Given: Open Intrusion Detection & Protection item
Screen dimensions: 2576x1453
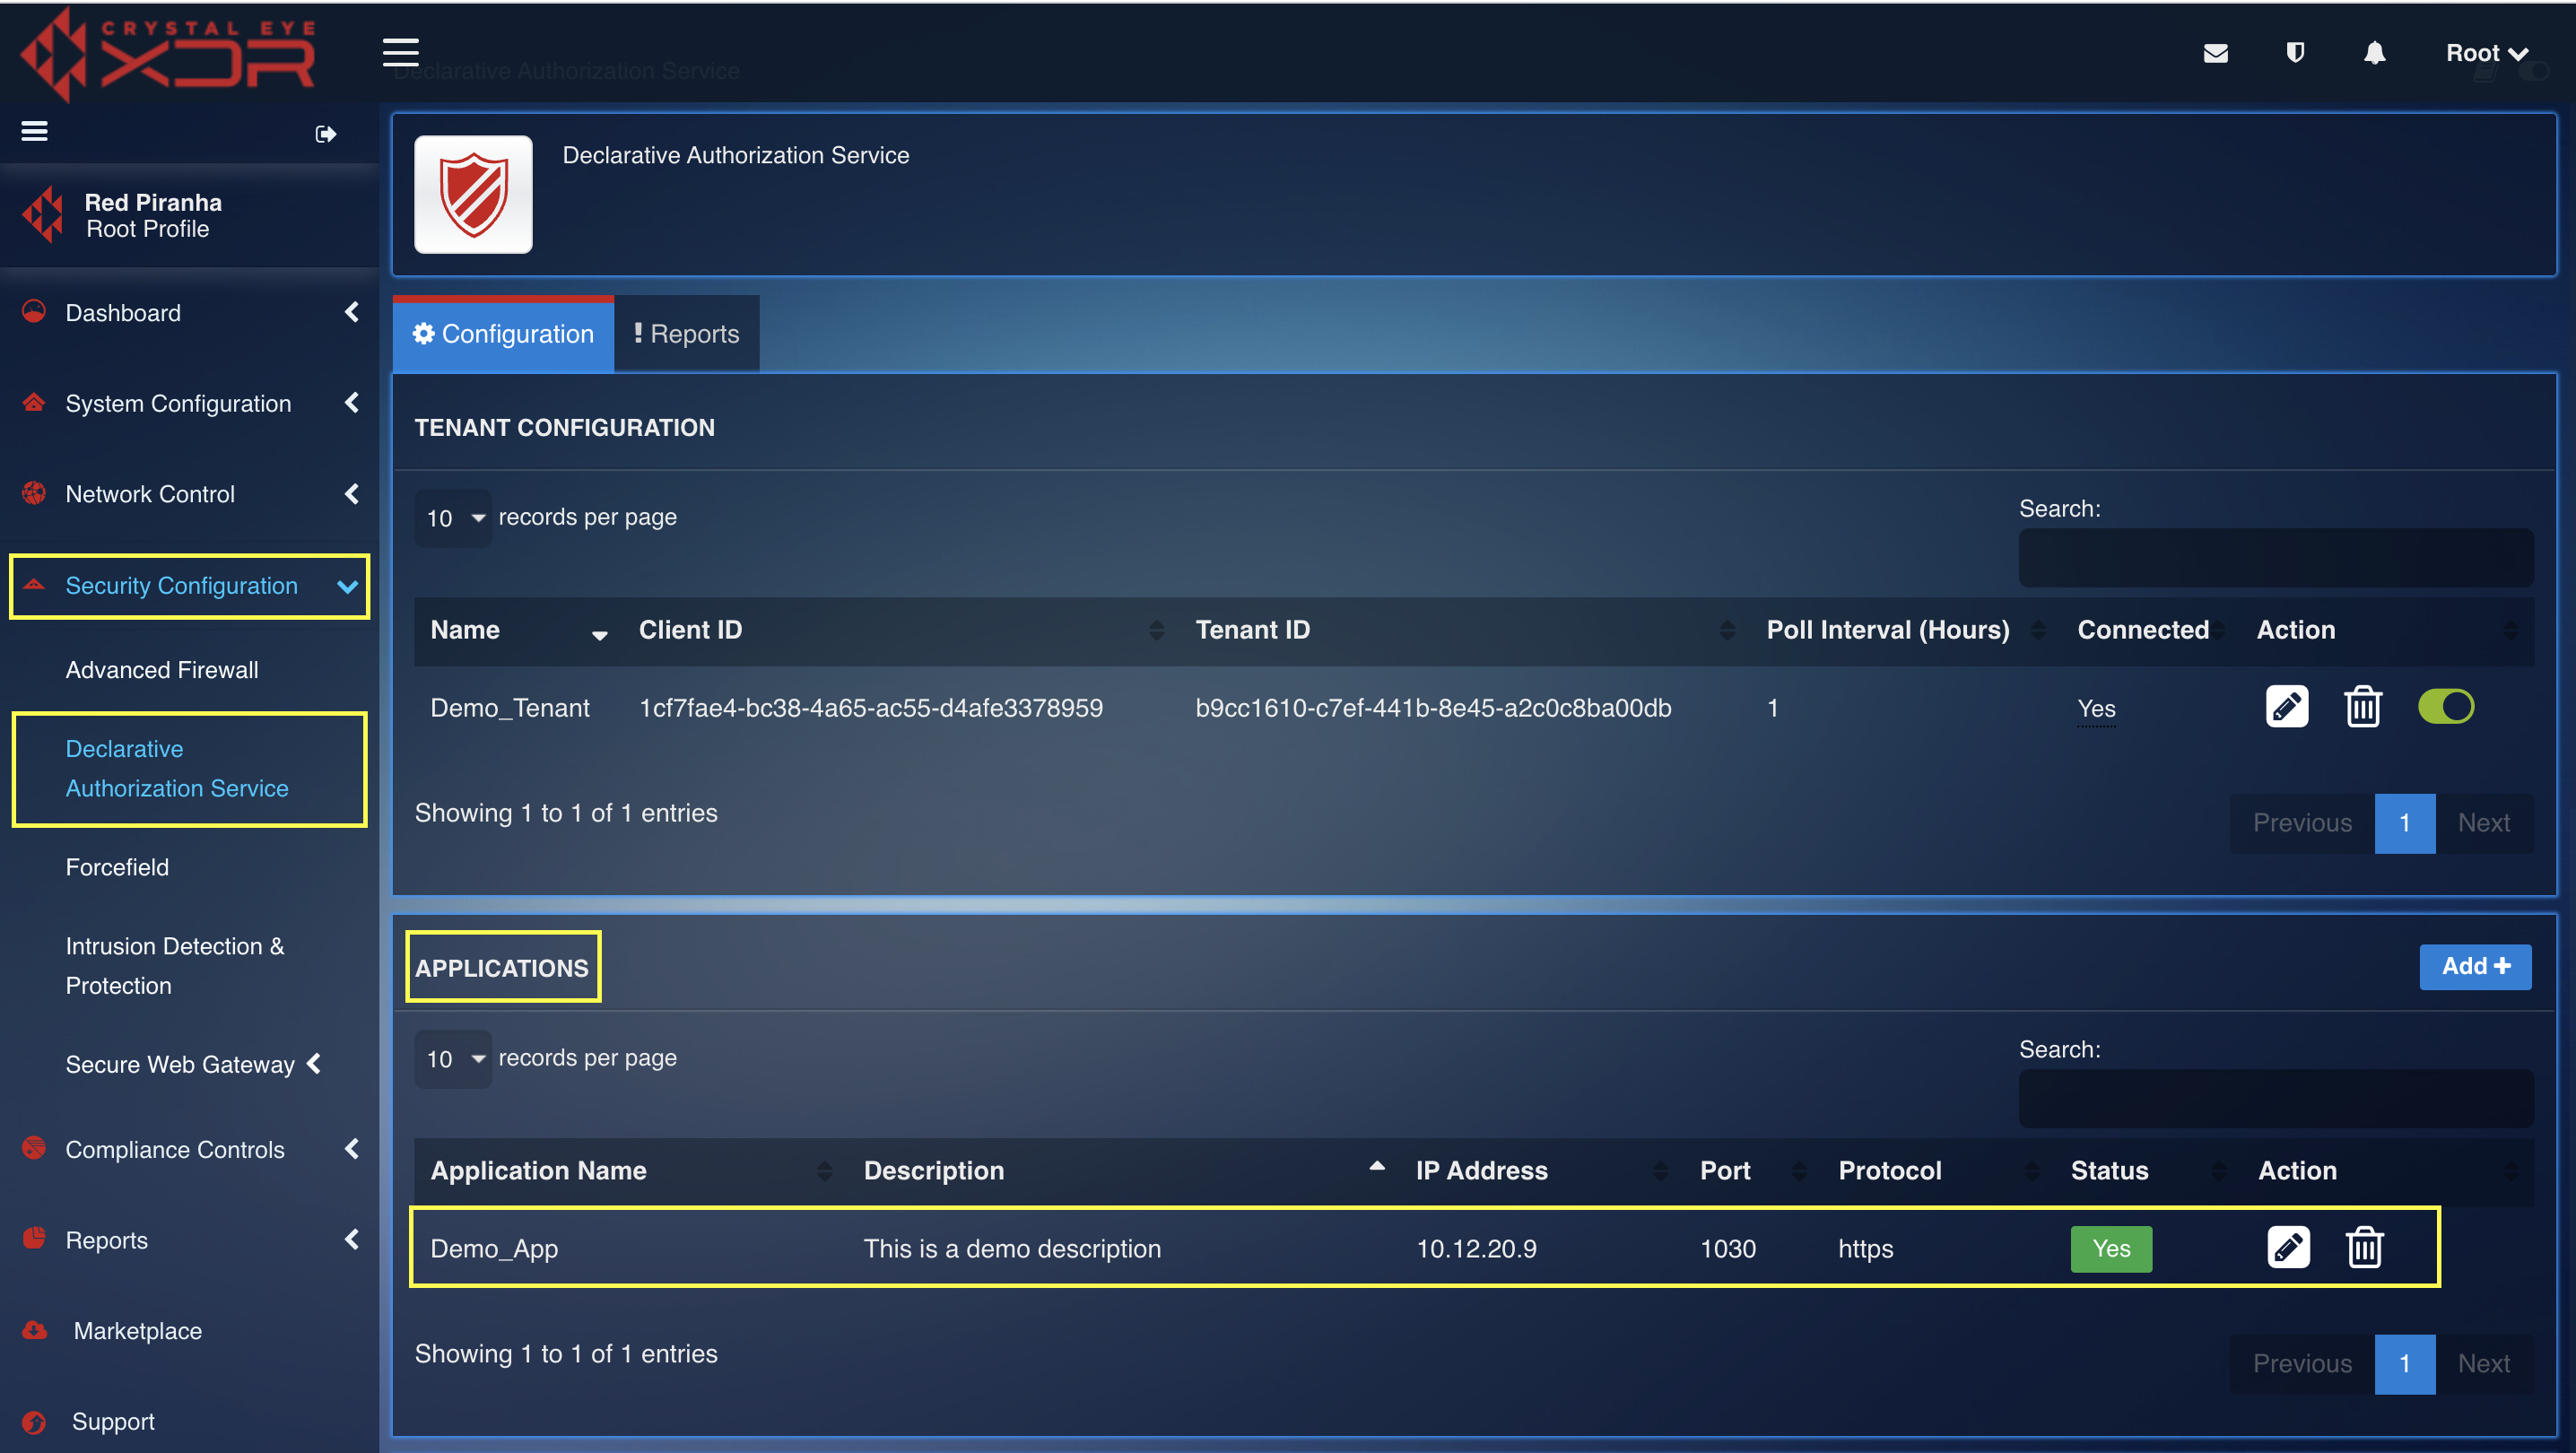Looking at the screenshot, I should [x=175, y=965].
